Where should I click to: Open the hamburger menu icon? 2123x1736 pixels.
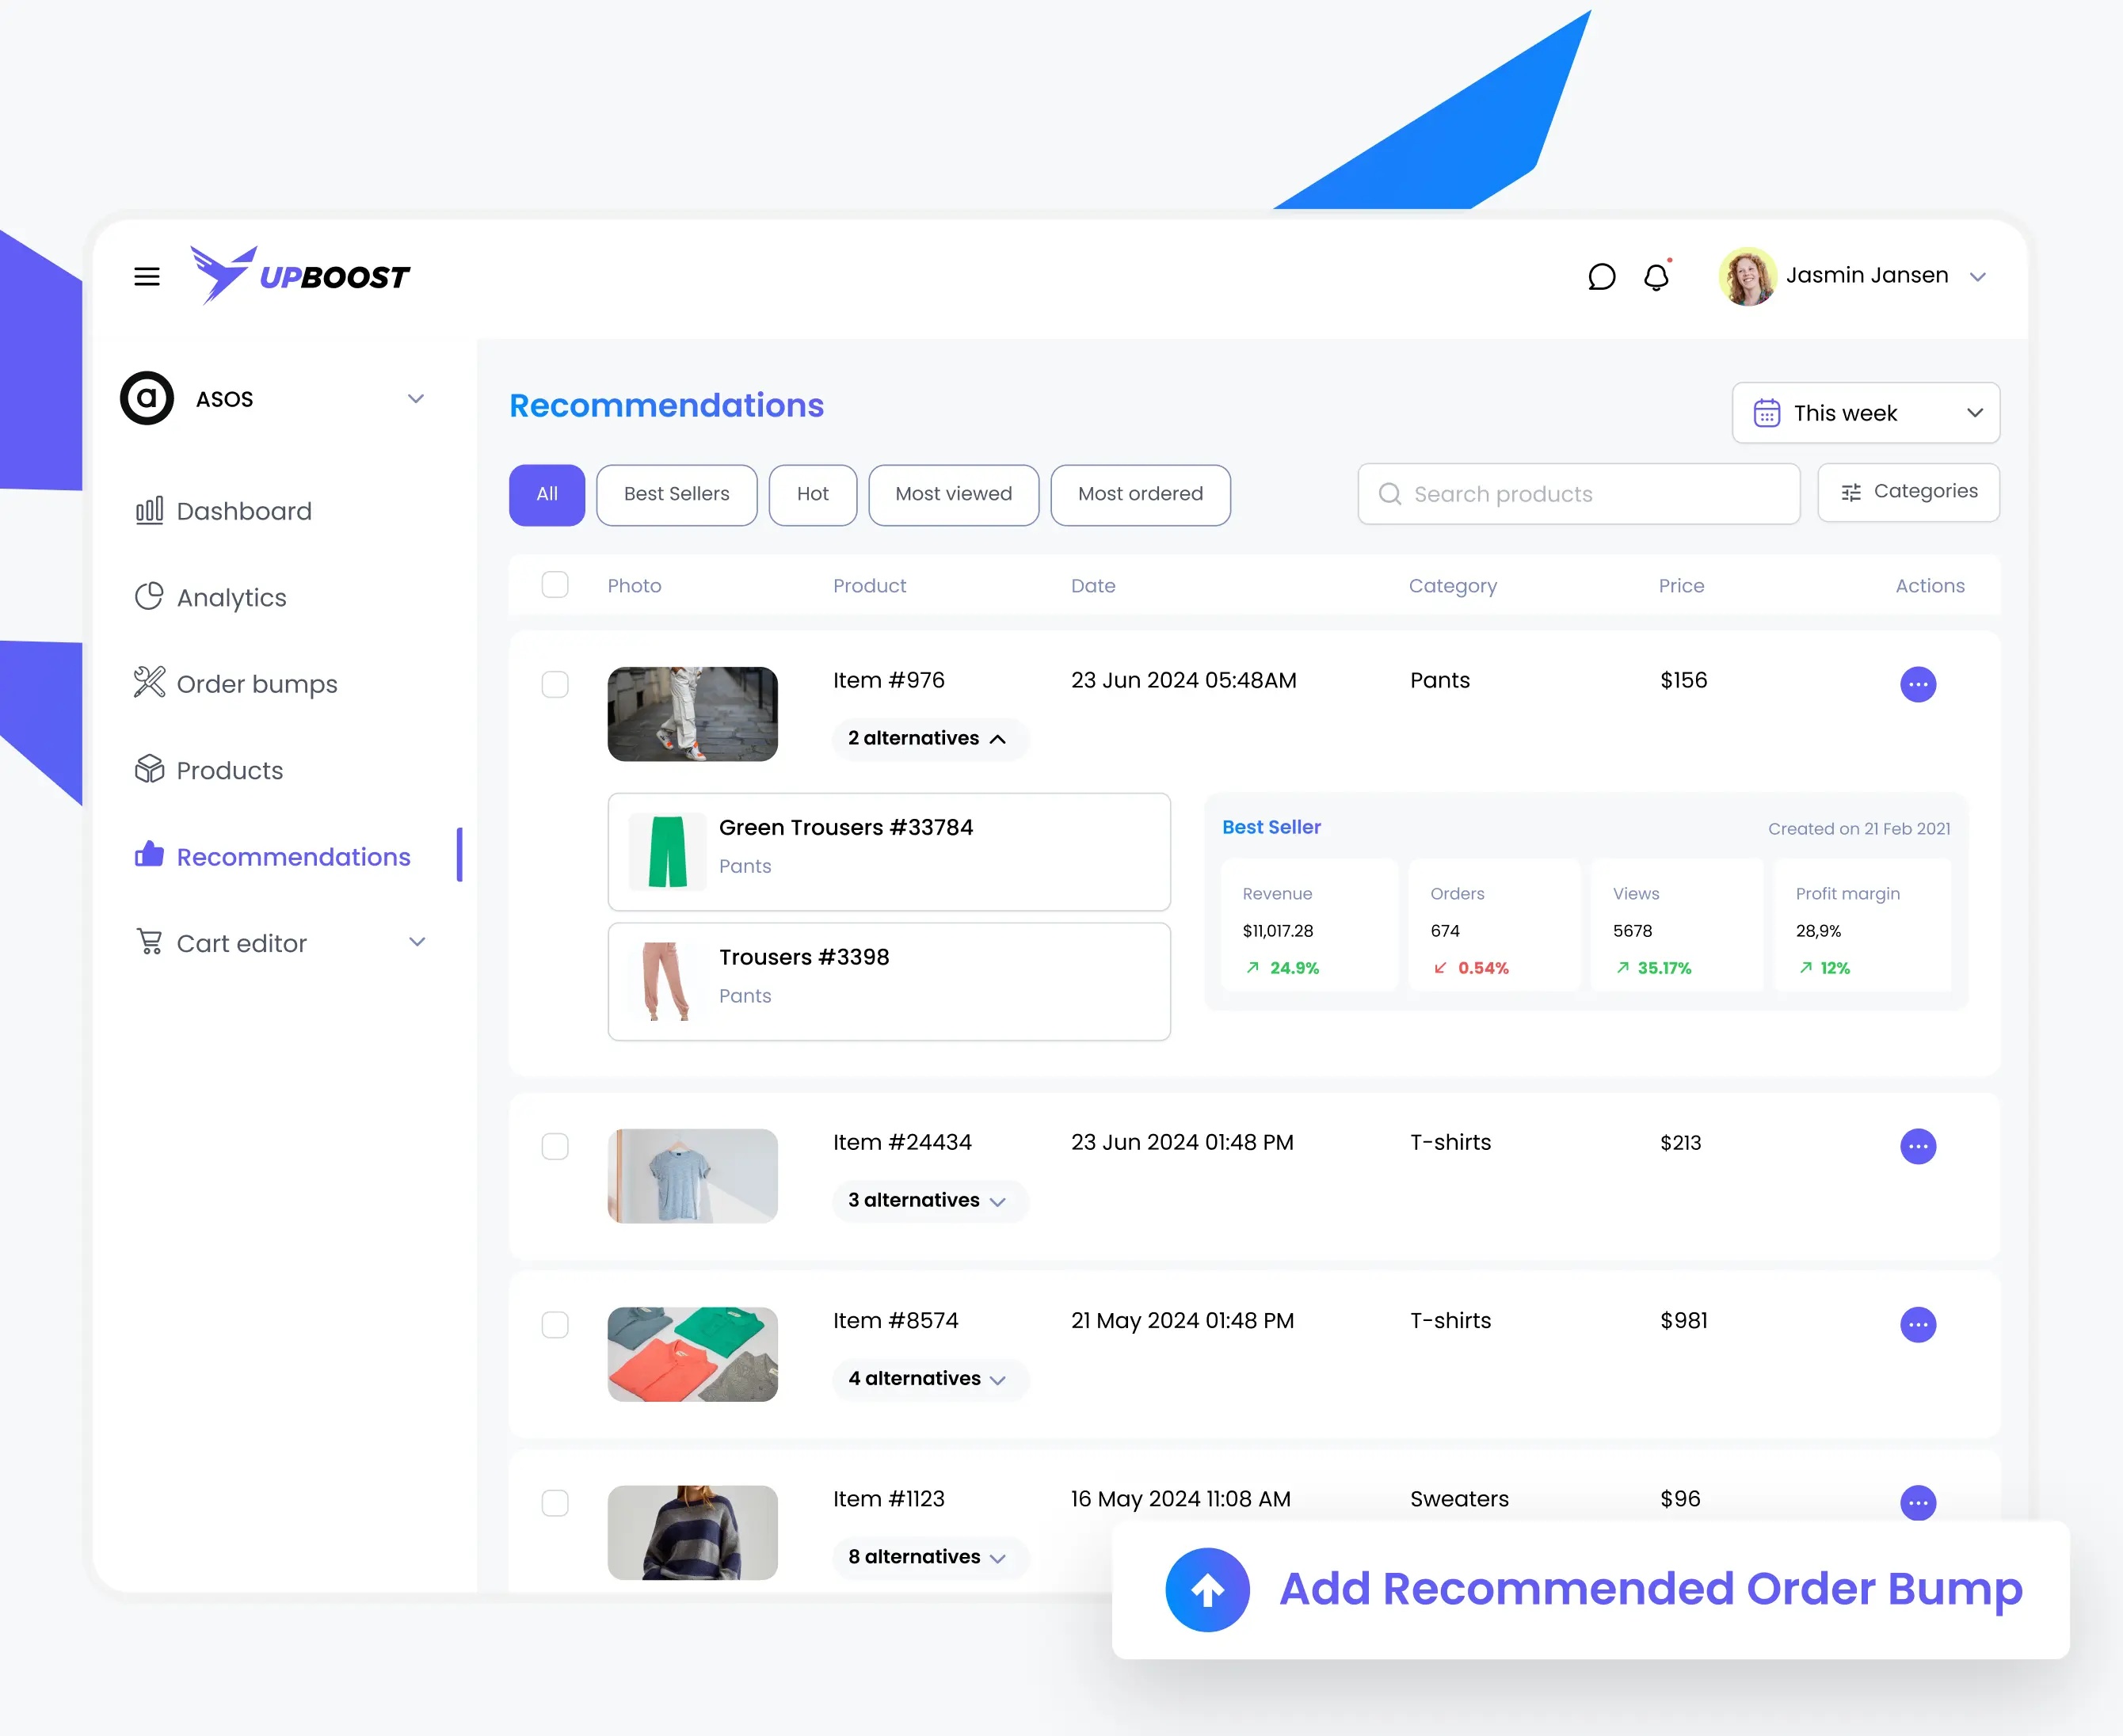[x=147, y=276]
